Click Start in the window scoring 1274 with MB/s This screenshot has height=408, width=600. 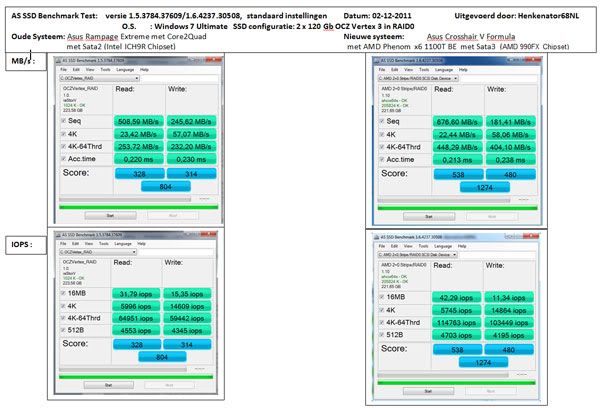429,217
